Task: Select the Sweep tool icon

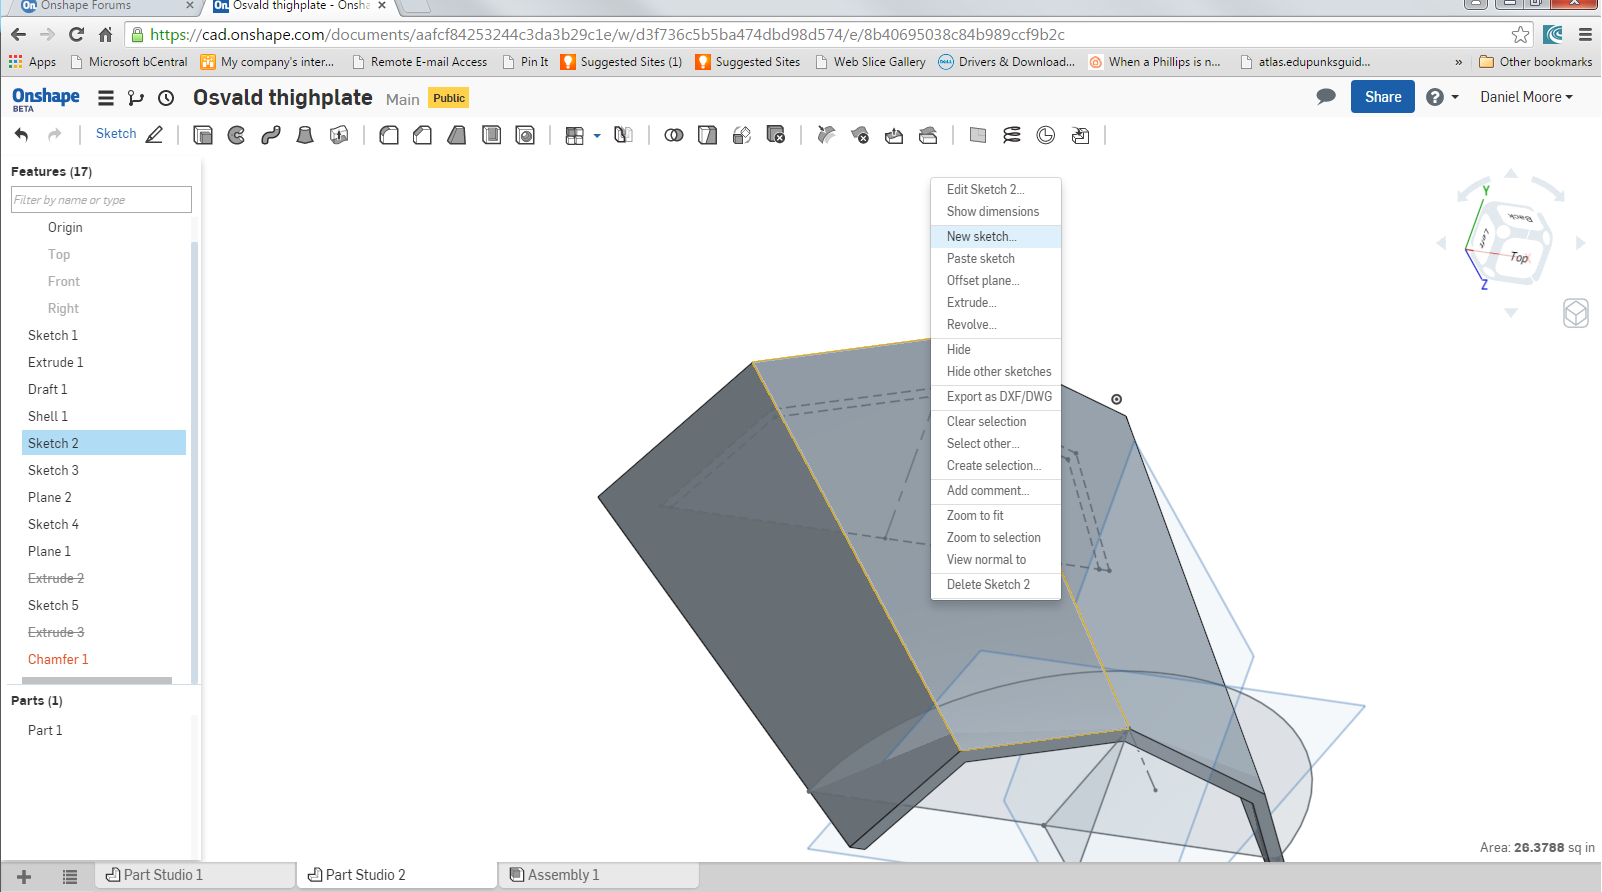Action: click(x=271, y=135)
